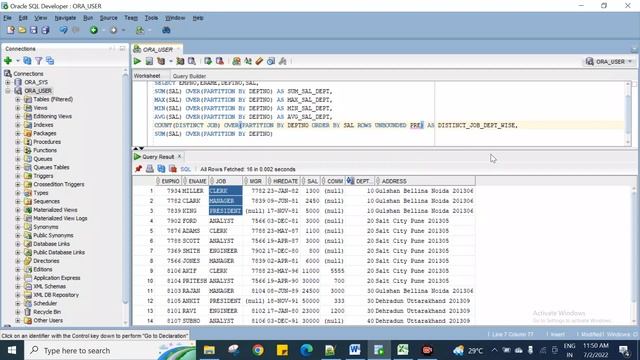The width and height of the screenshot is (640, 360).
Task: Click the Open folder toolbar icon
Action: pyautogui.click(x=22, y=30)
